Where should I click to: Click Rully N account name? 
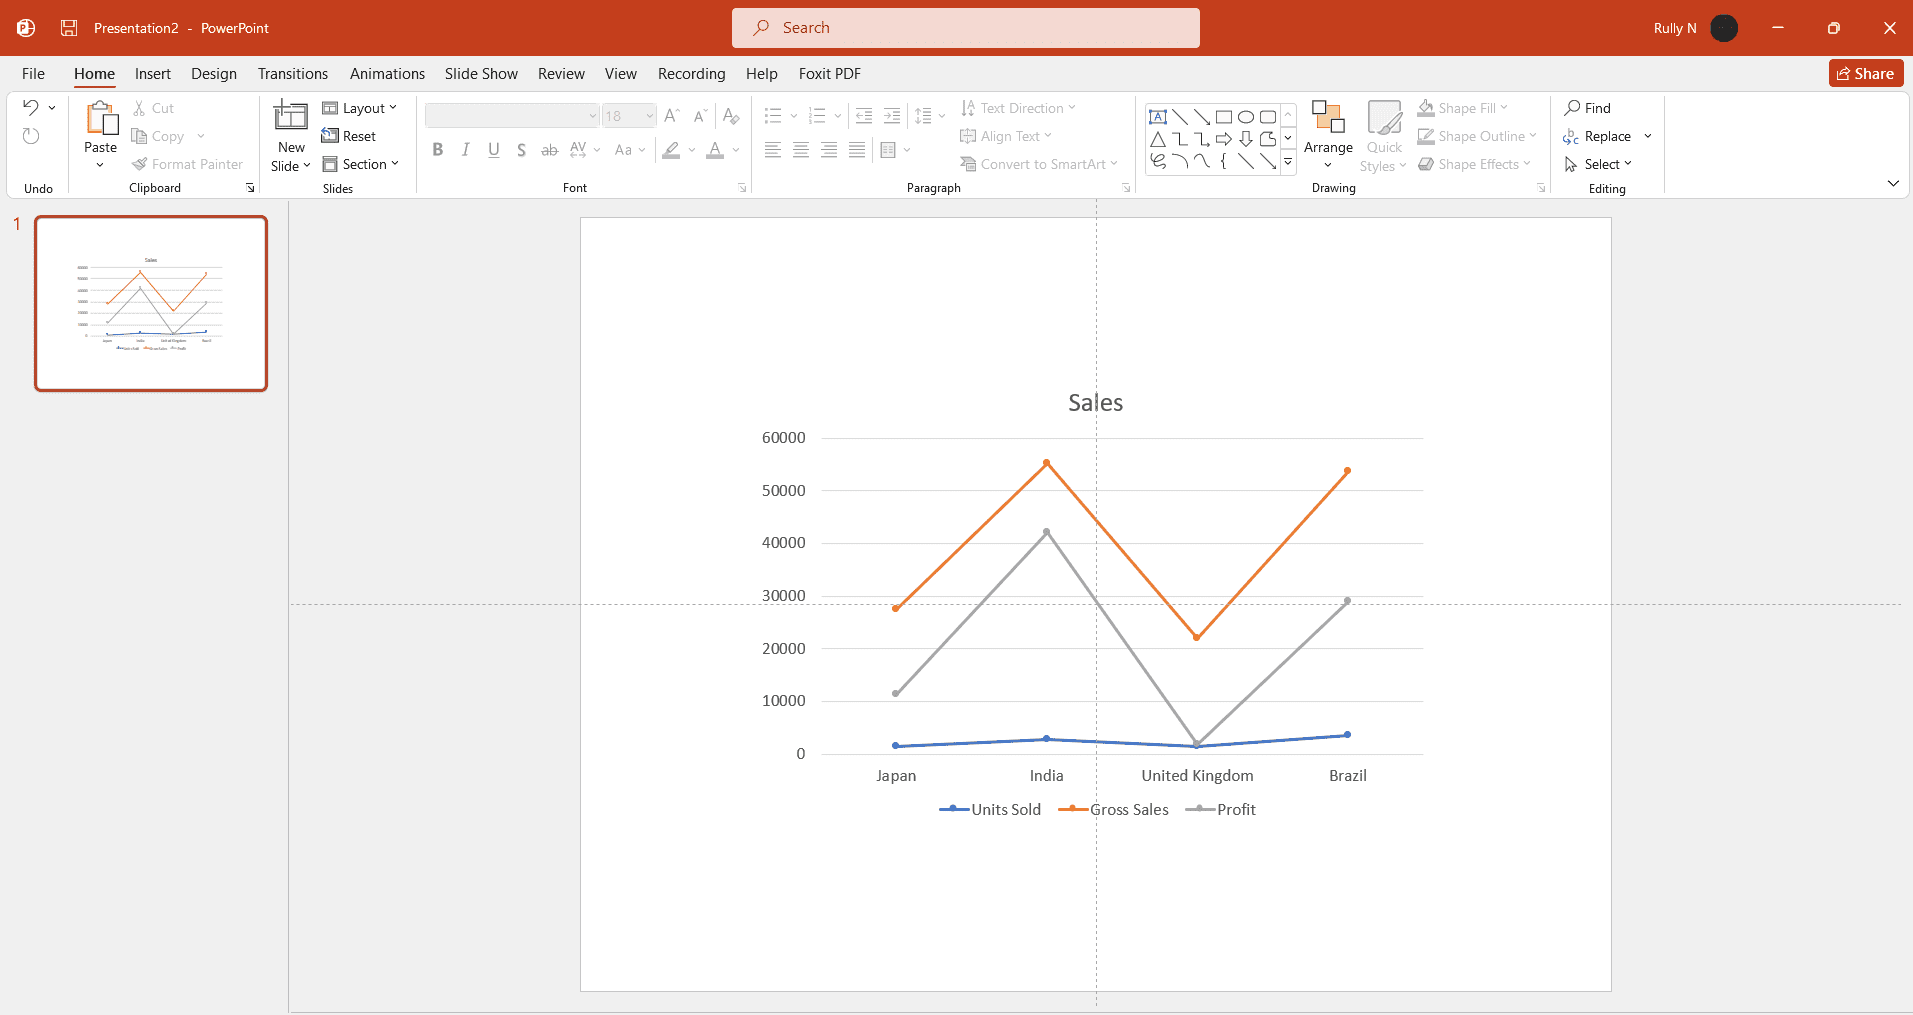point(1675,28)
